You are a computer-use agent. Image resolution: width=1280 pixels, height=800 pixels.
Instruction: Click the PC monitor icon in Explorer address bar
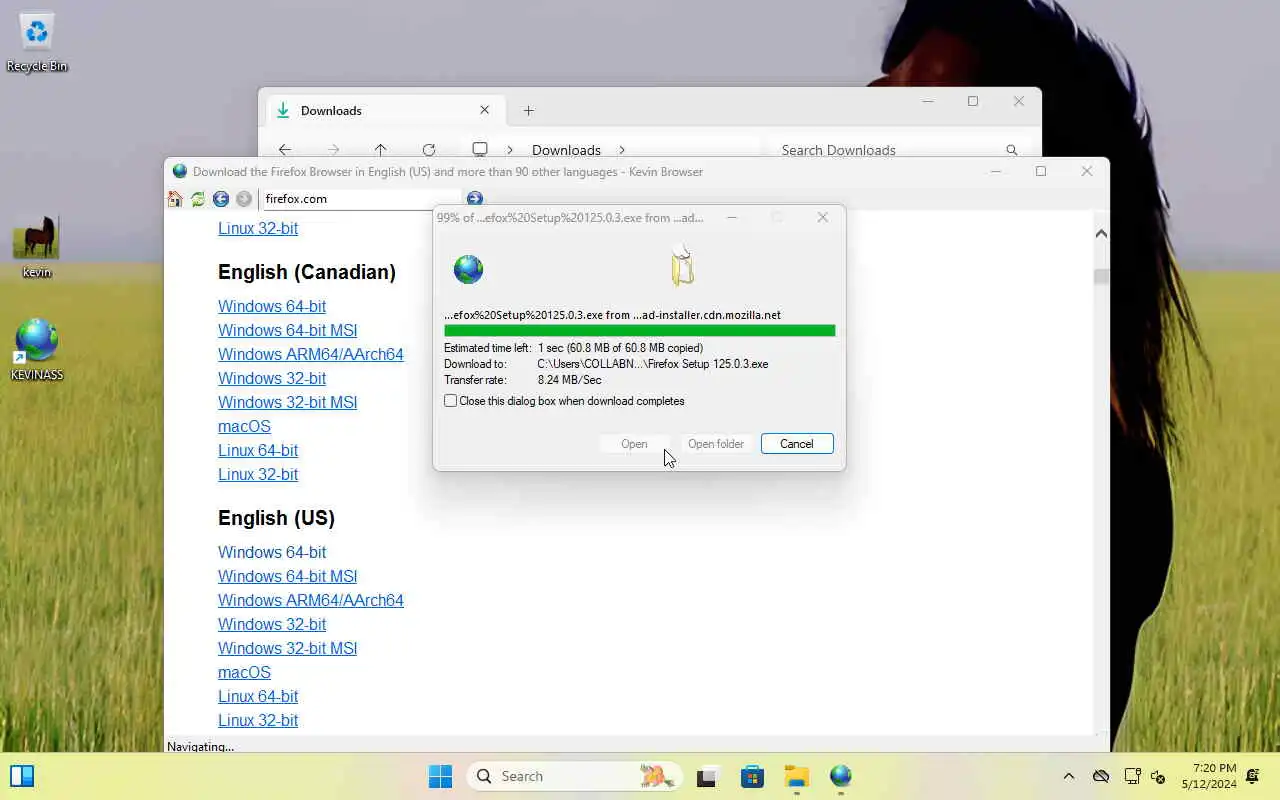(x=480, y=149)
